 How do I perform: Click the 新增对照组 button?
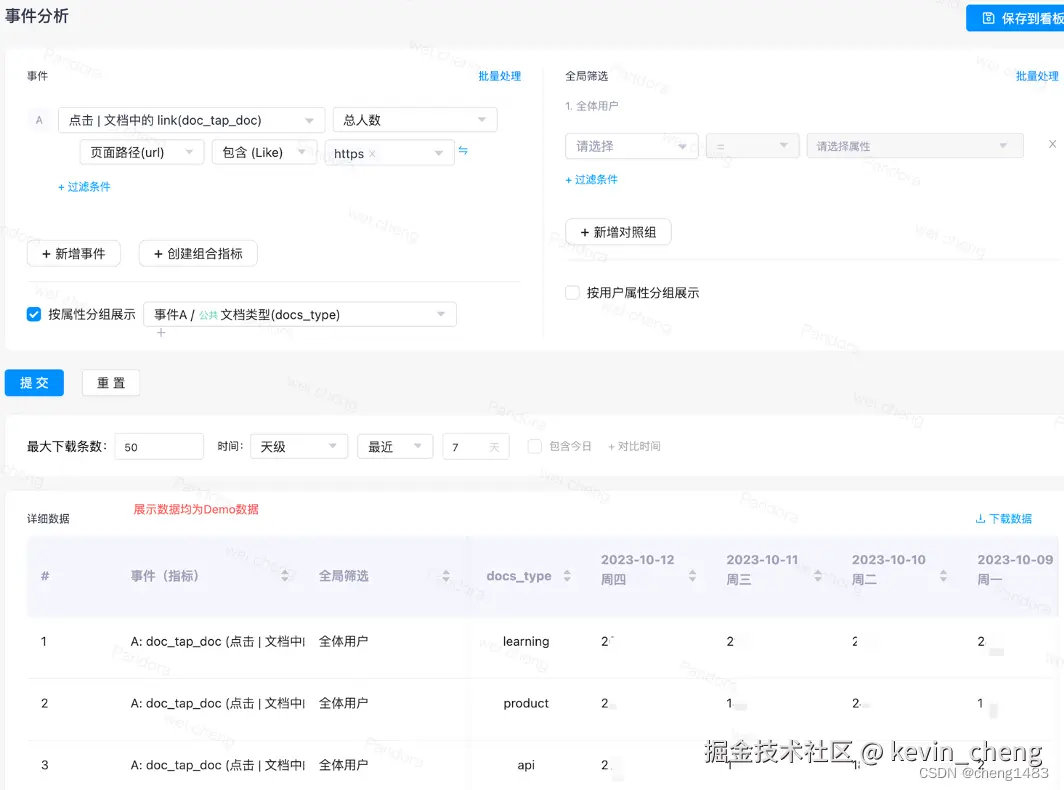(618, 232)
